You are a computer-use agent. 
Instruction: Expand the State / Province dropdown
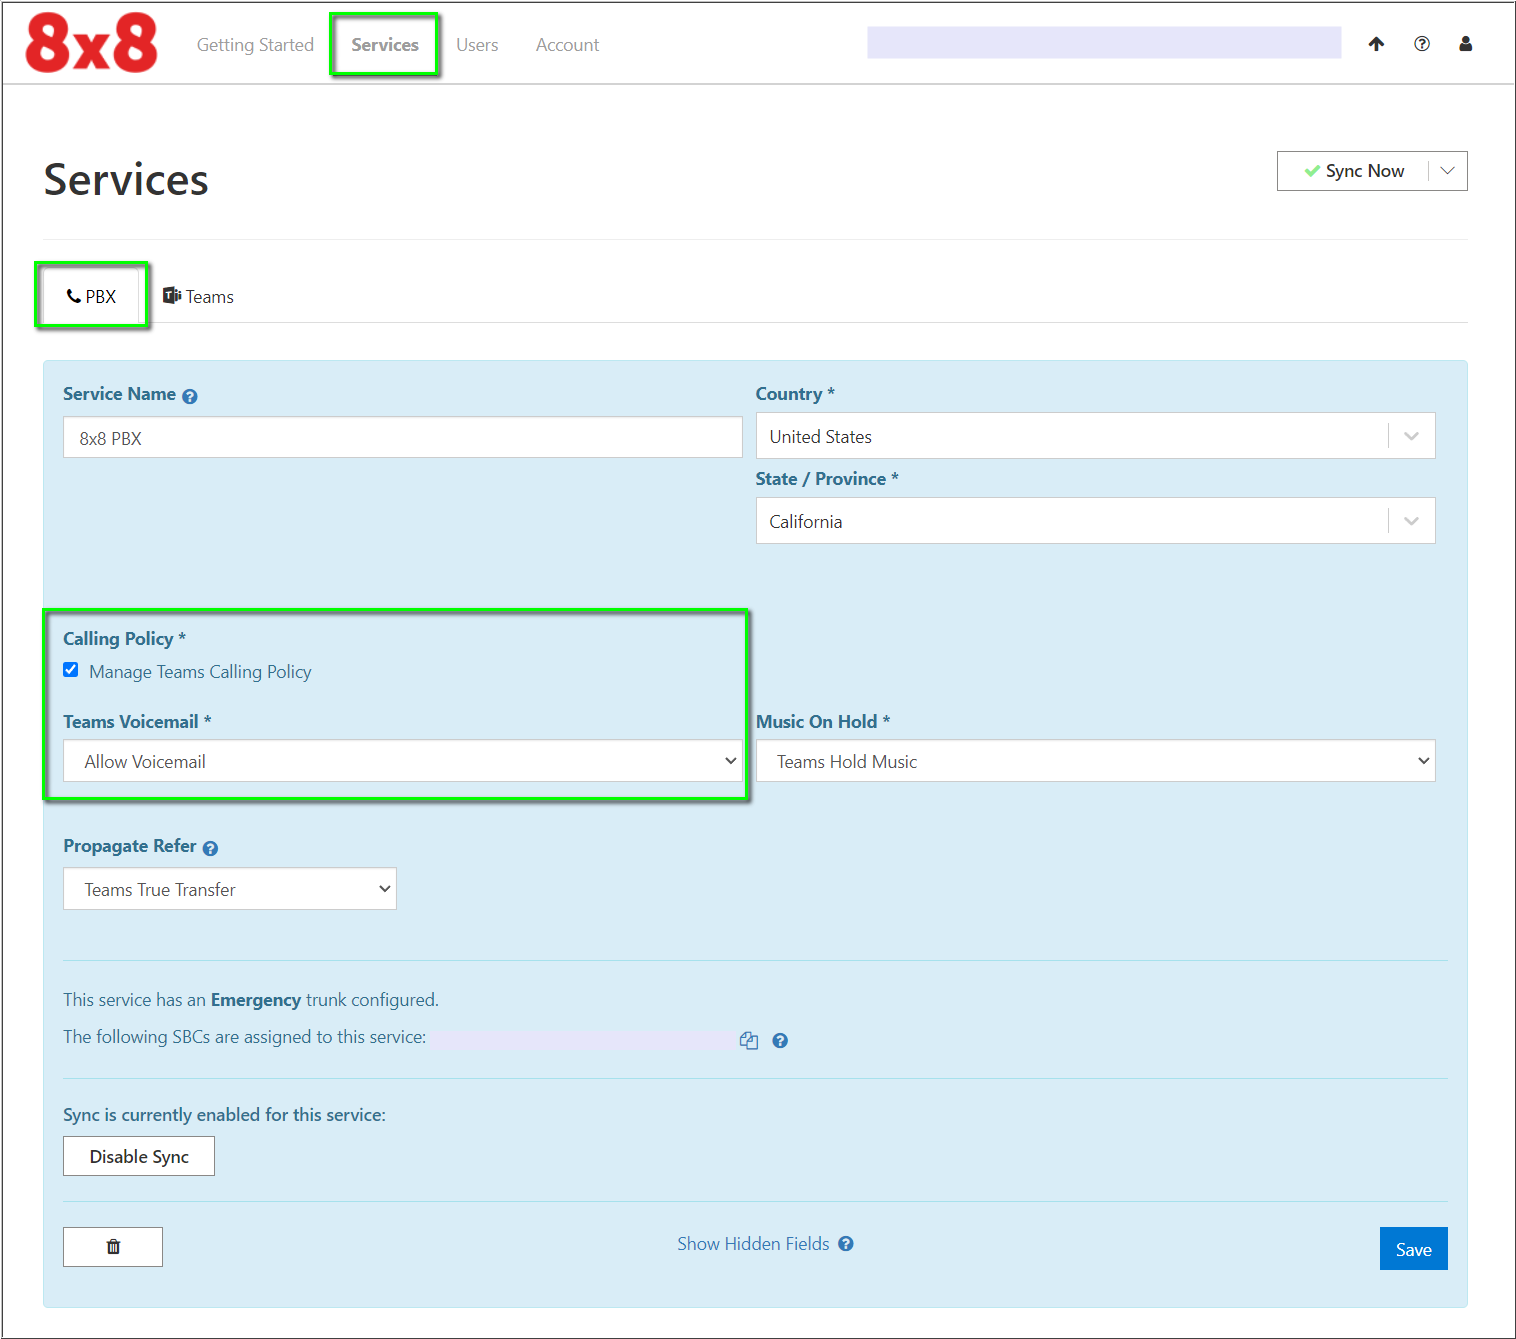[1095, 521]
